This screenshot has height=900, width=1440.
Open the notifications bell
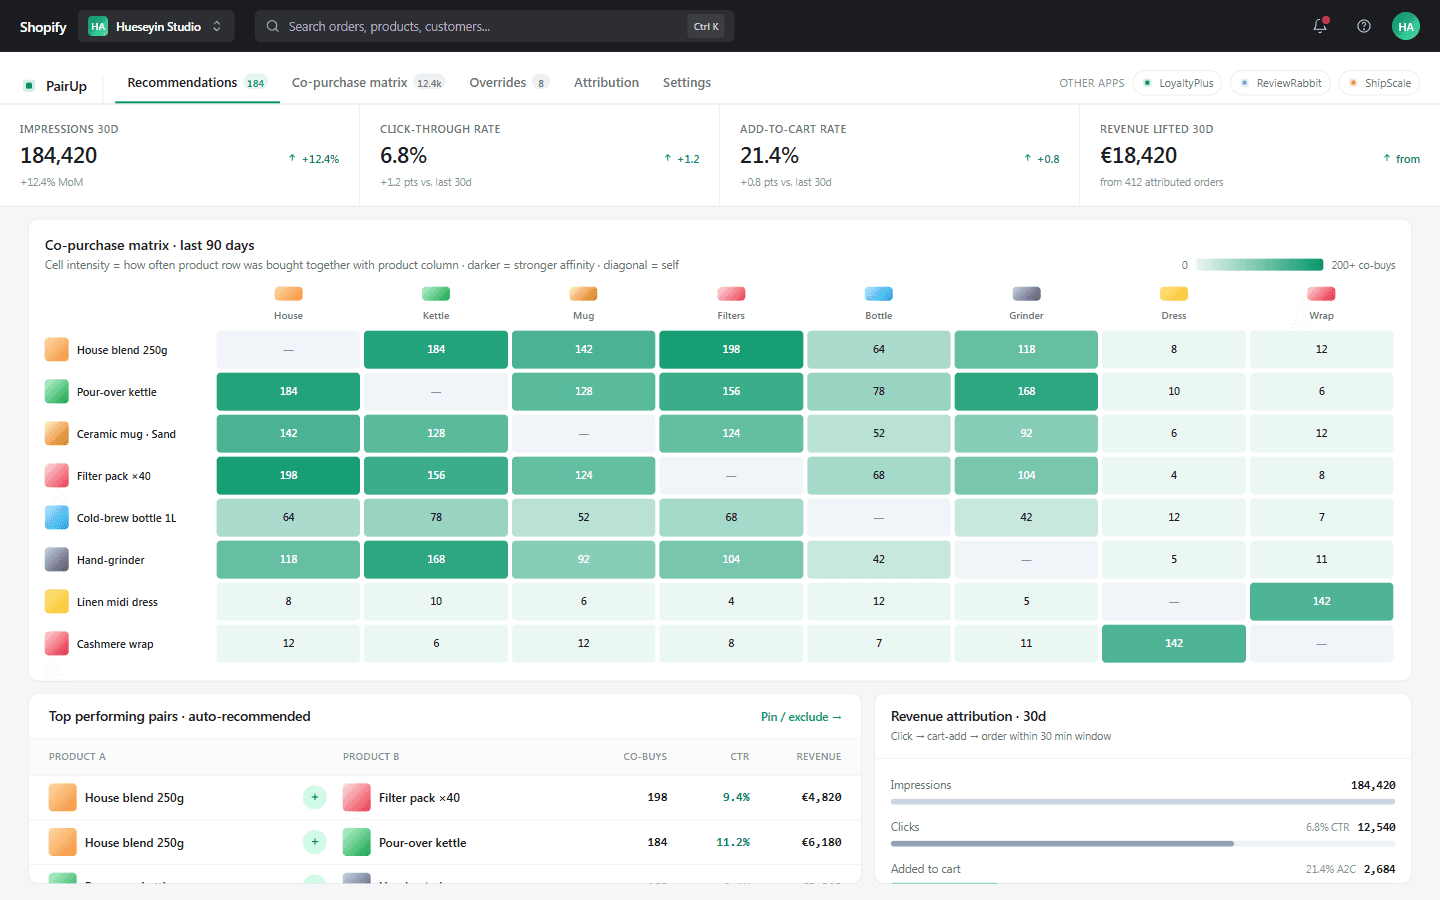(1320, 26)
